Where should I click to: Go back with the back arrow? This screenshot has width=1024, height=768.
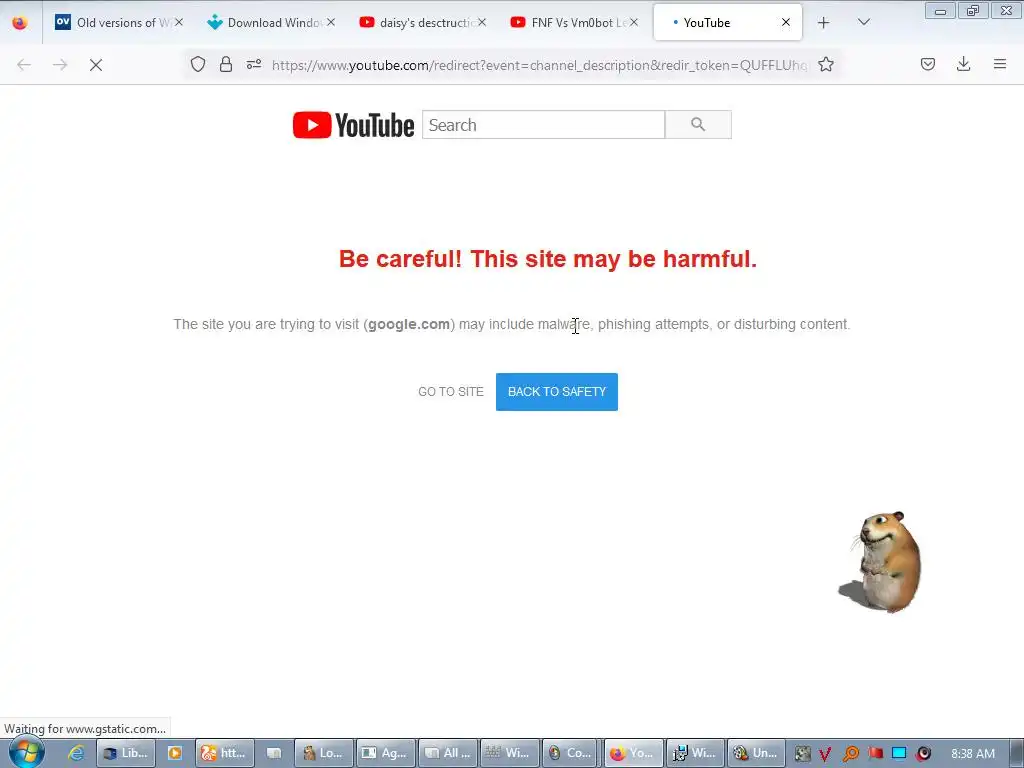point(24,65)
